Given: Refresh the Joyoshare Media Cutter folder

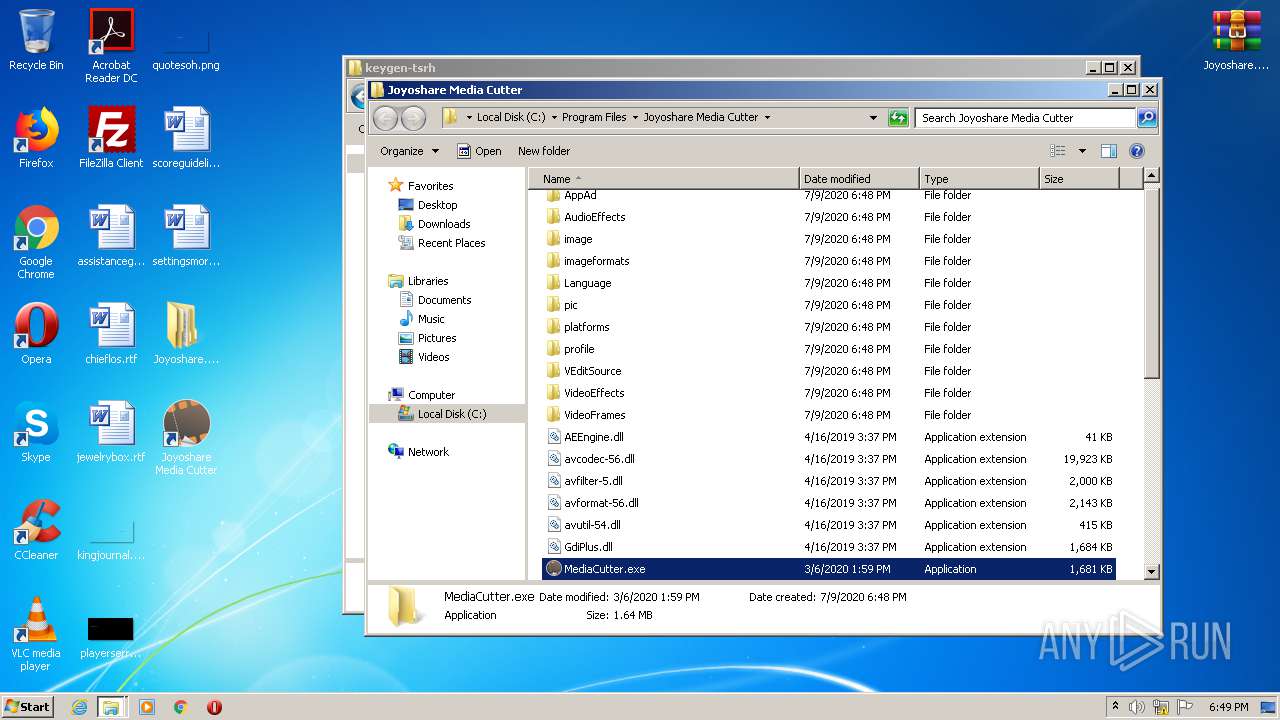Looking at the screenshot, I should click(x=898, y=118).
